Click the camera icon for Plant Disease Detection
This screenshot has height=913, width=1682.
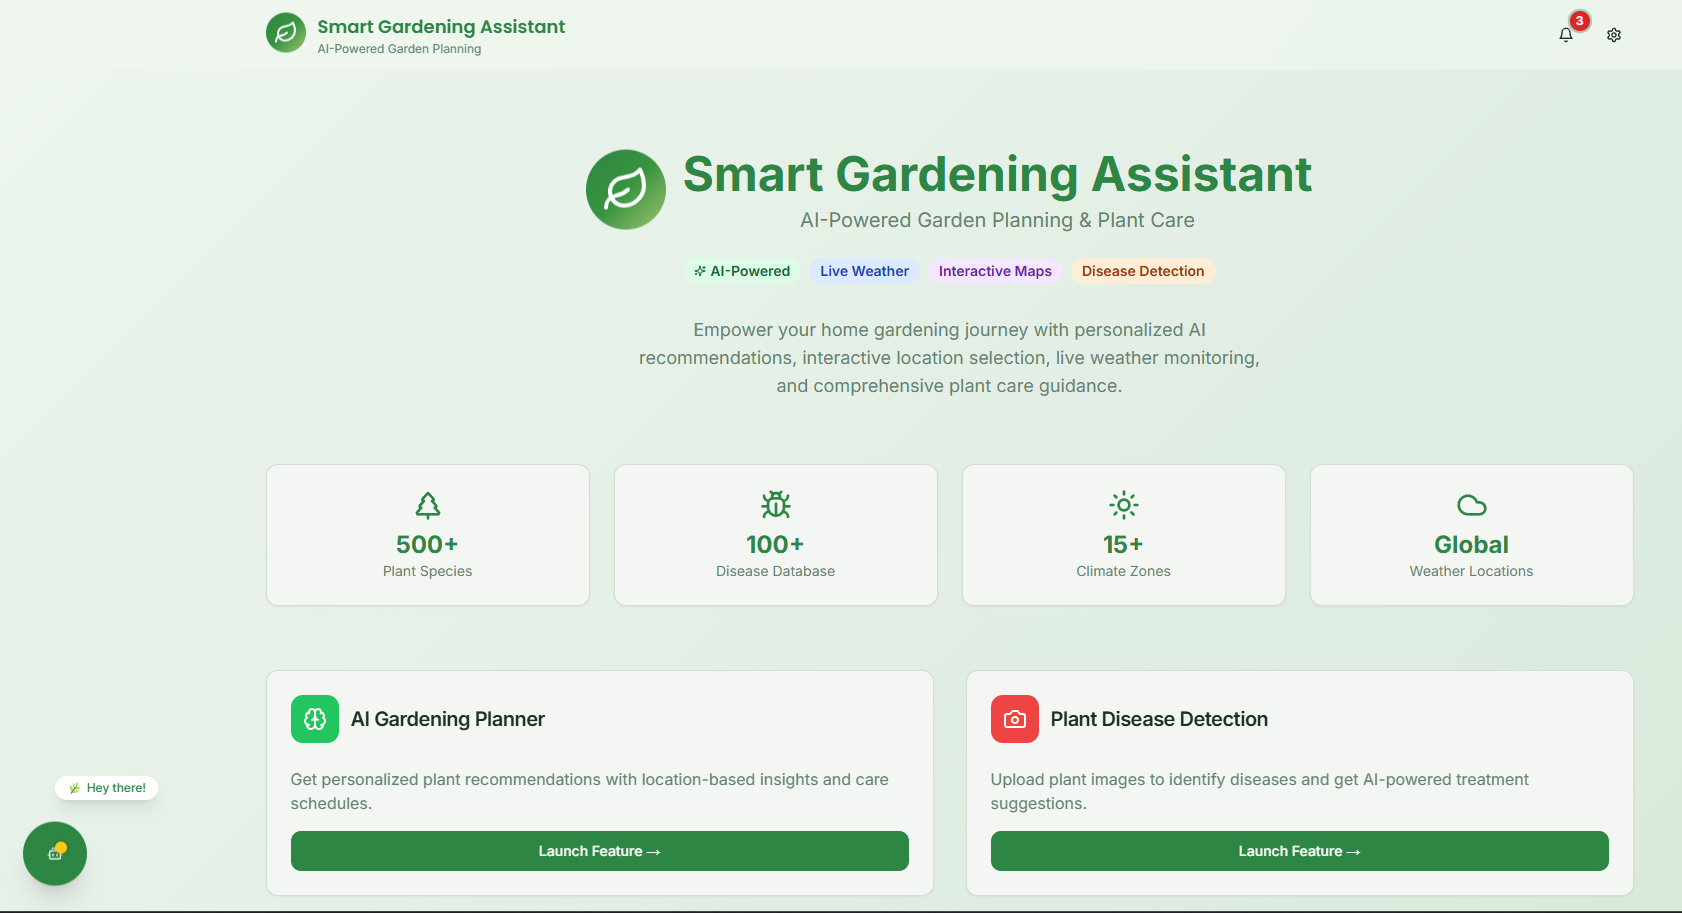[x=1015, y=719]
